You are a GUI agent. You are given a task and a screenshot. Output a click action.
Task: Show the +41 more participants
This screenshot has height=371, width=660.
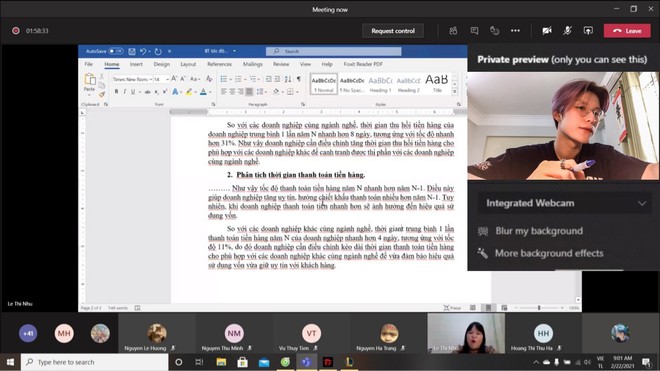tap(28, 333)
